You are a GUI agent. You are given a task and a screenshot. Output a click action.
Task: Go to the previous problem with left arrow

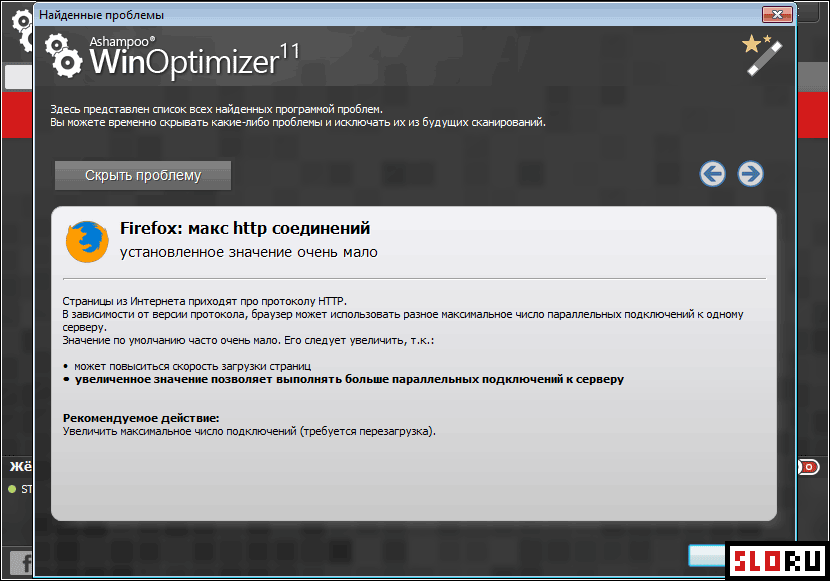(x=712, y=174)
